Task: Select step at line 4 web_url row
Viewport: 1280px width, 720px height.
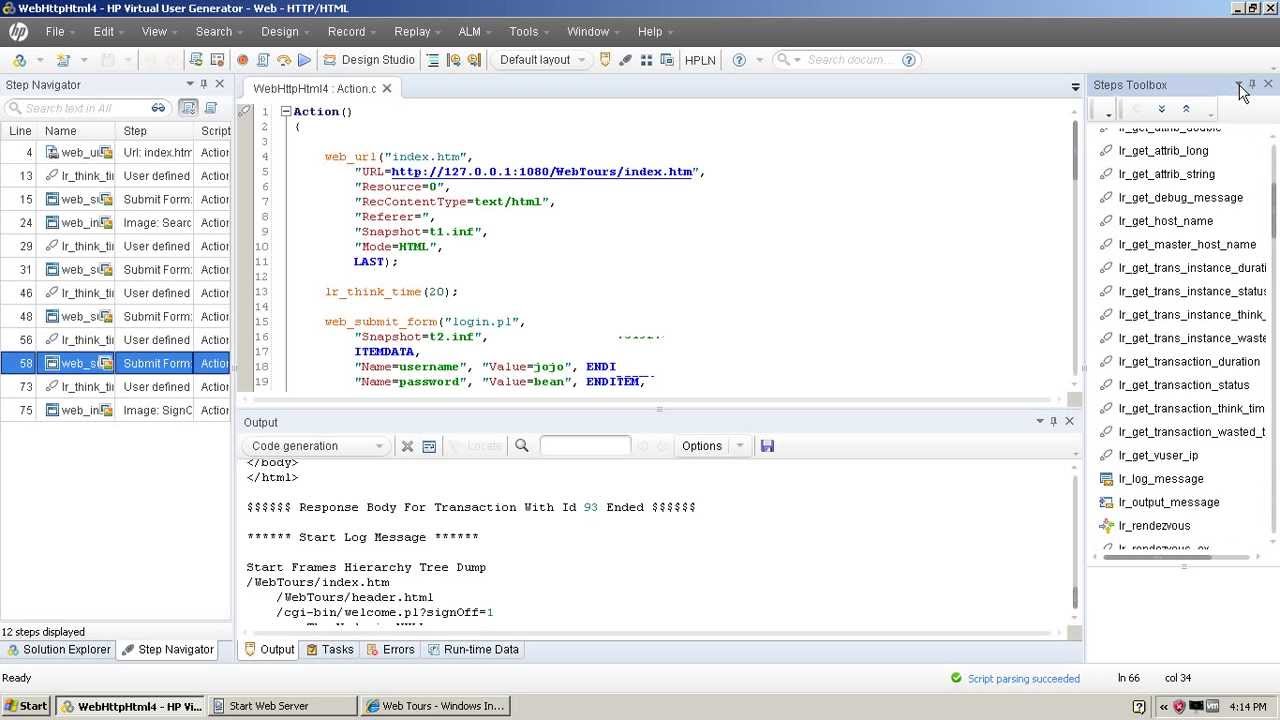Action: pyautogui.click(x=115, y=153)
